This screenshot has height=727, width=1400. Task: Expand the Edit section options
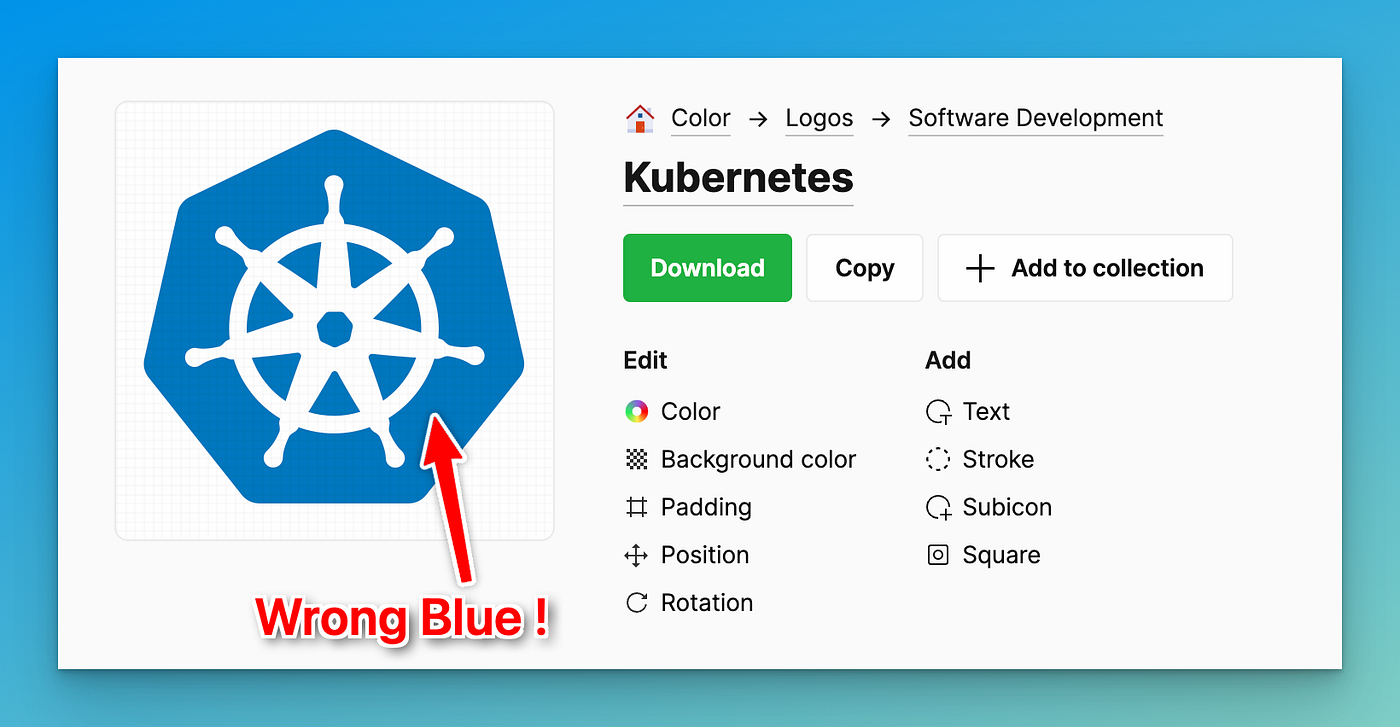click(644, 360)
